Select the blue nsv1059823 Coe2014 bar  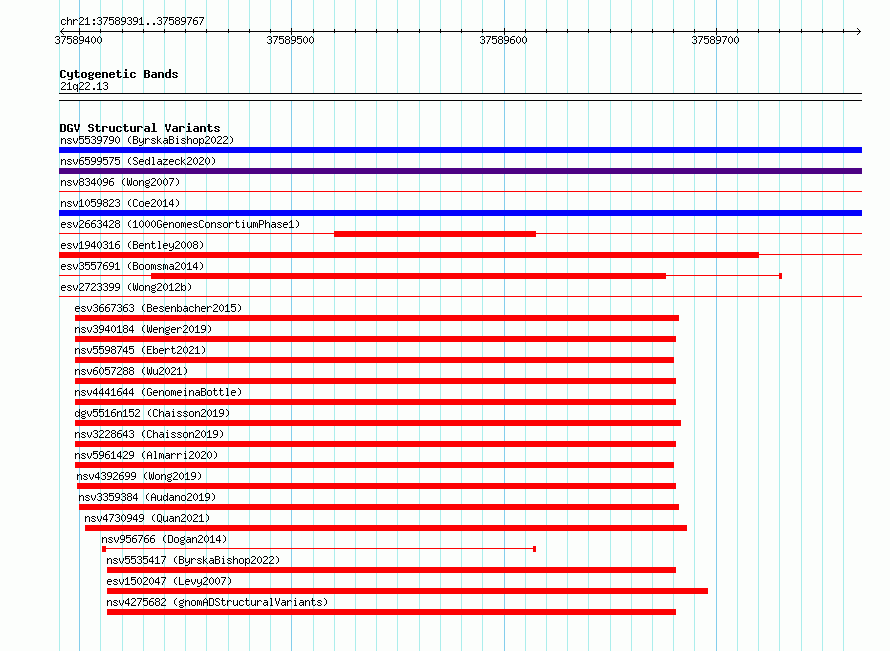460,213
